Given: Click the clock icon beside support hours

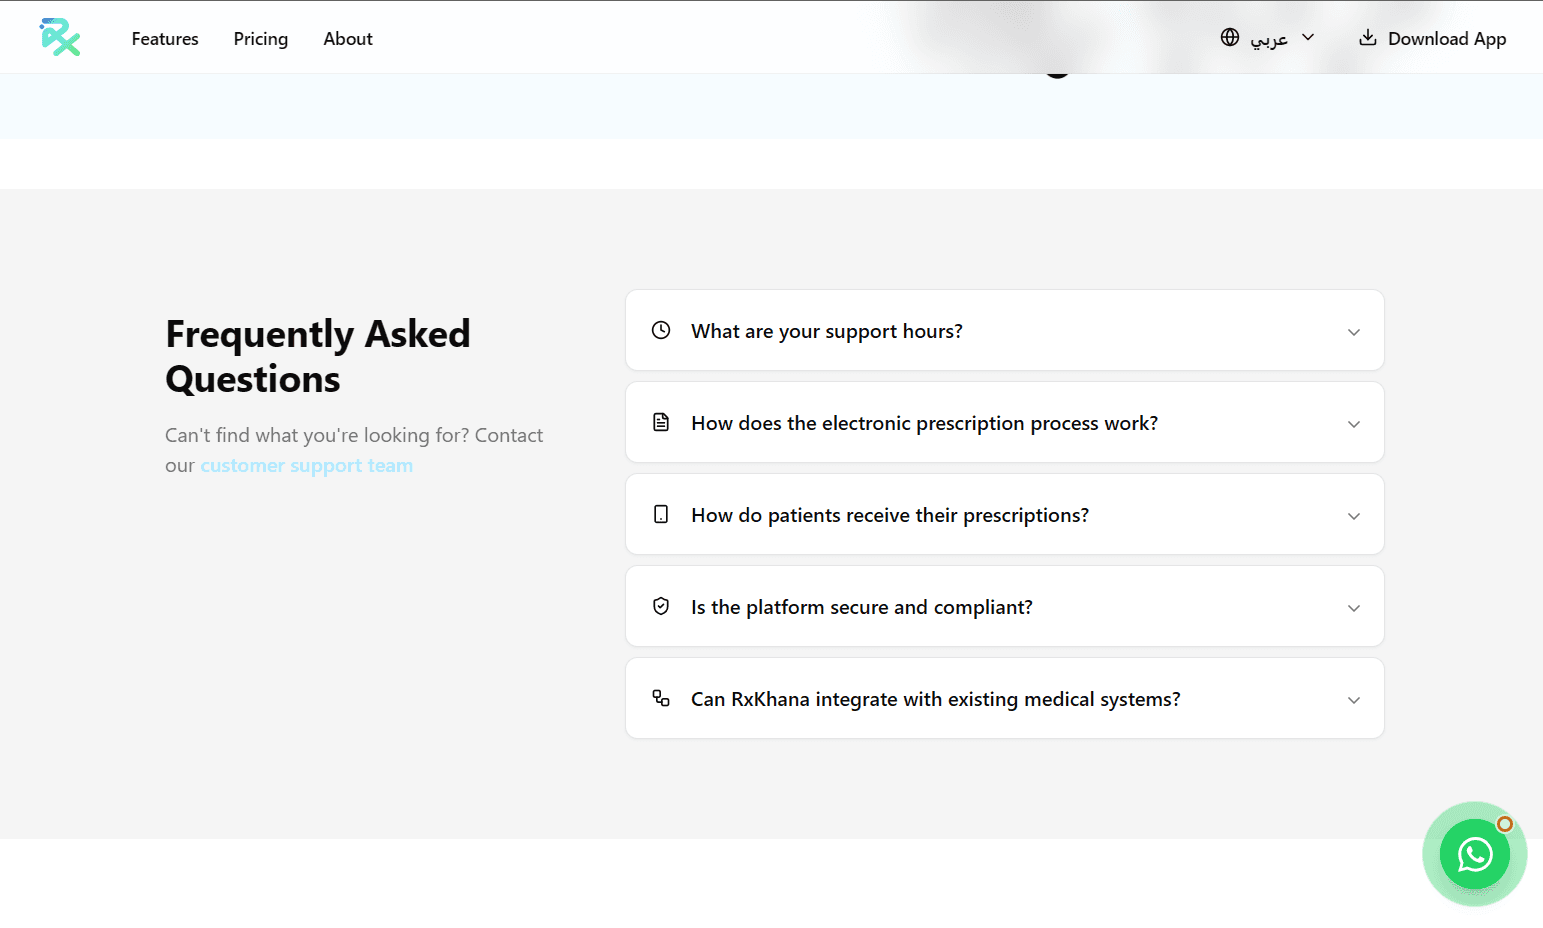Looking at the screenshot, I should 661,331.
